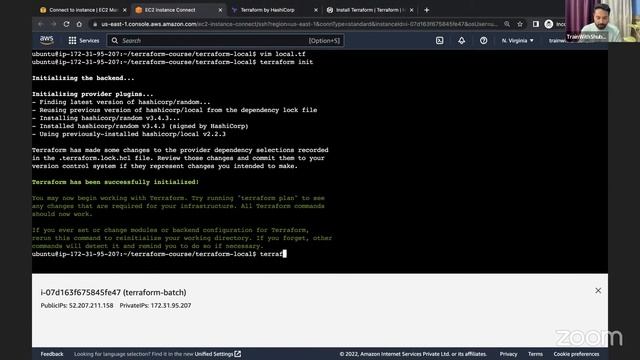Click the browser address bar URL

click(299, 24)
